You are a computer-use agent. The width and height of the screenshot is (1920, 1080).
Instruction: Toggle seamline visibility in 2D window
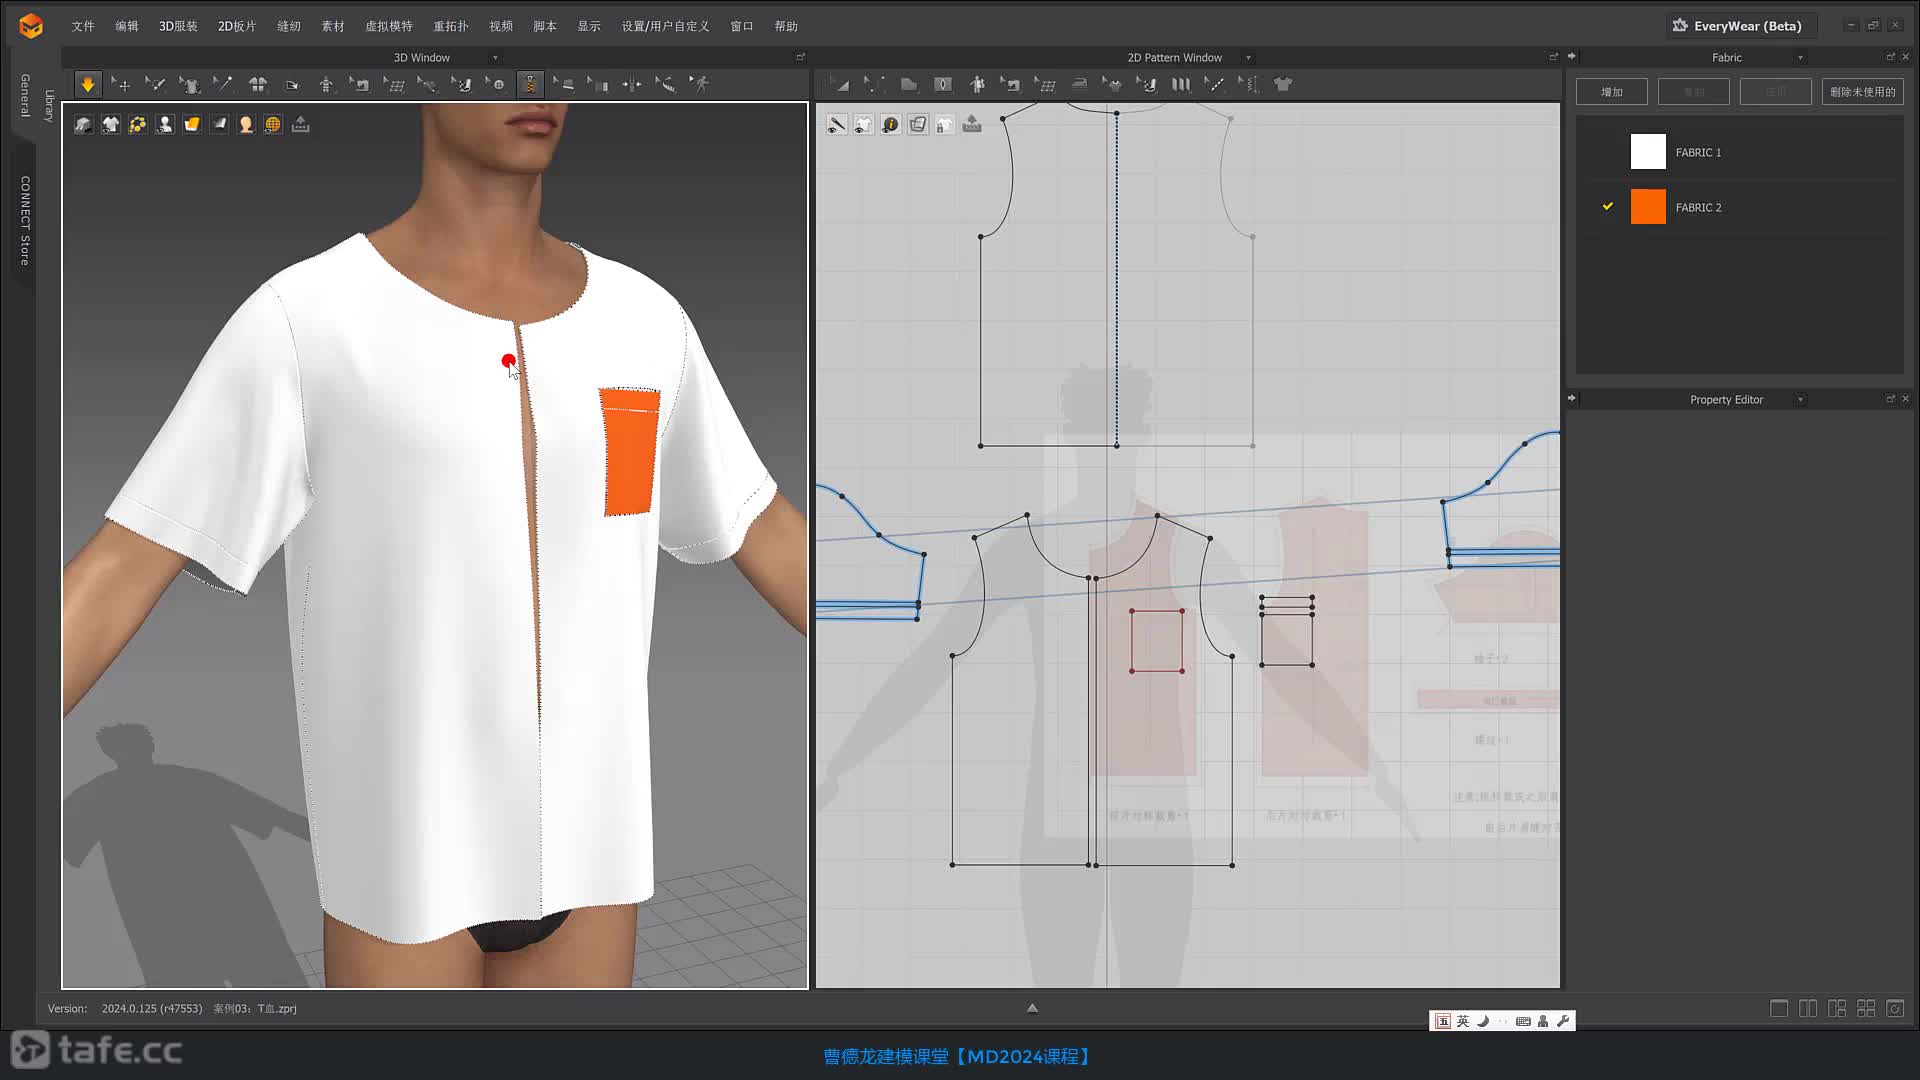click(x=837, y=125)
